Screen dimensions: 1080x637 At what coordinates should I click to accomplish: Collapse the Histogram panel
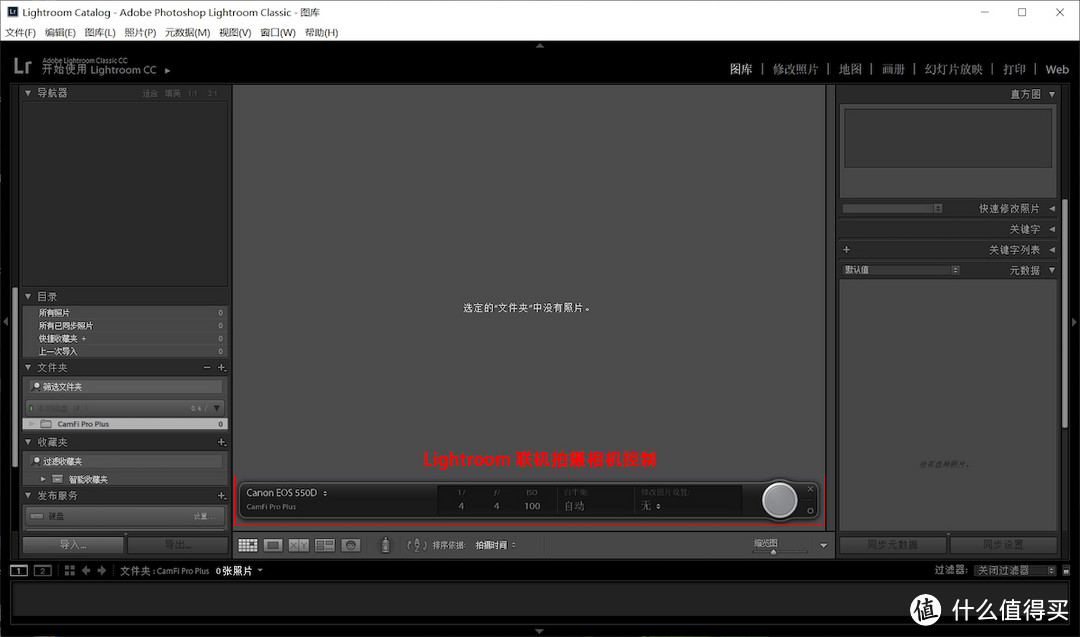[1052, 94]
